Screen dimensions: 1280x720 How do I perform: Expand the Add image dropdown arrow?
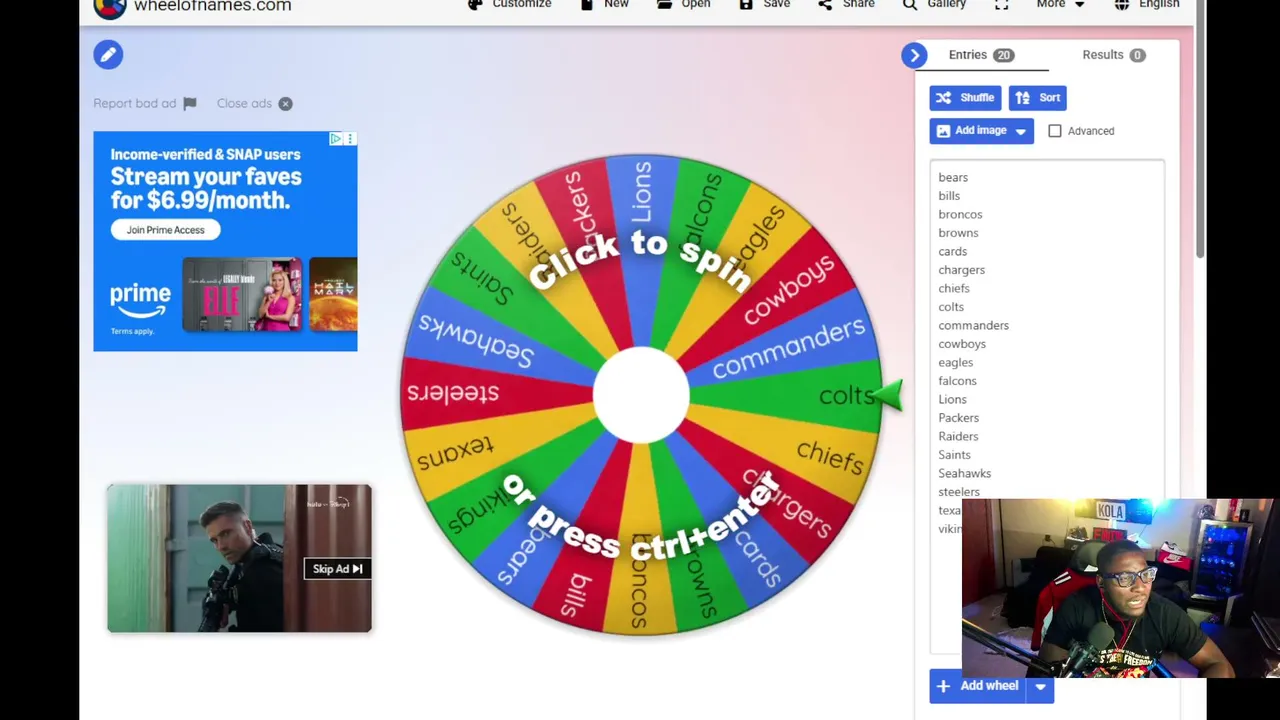(x=1020, y=131)
